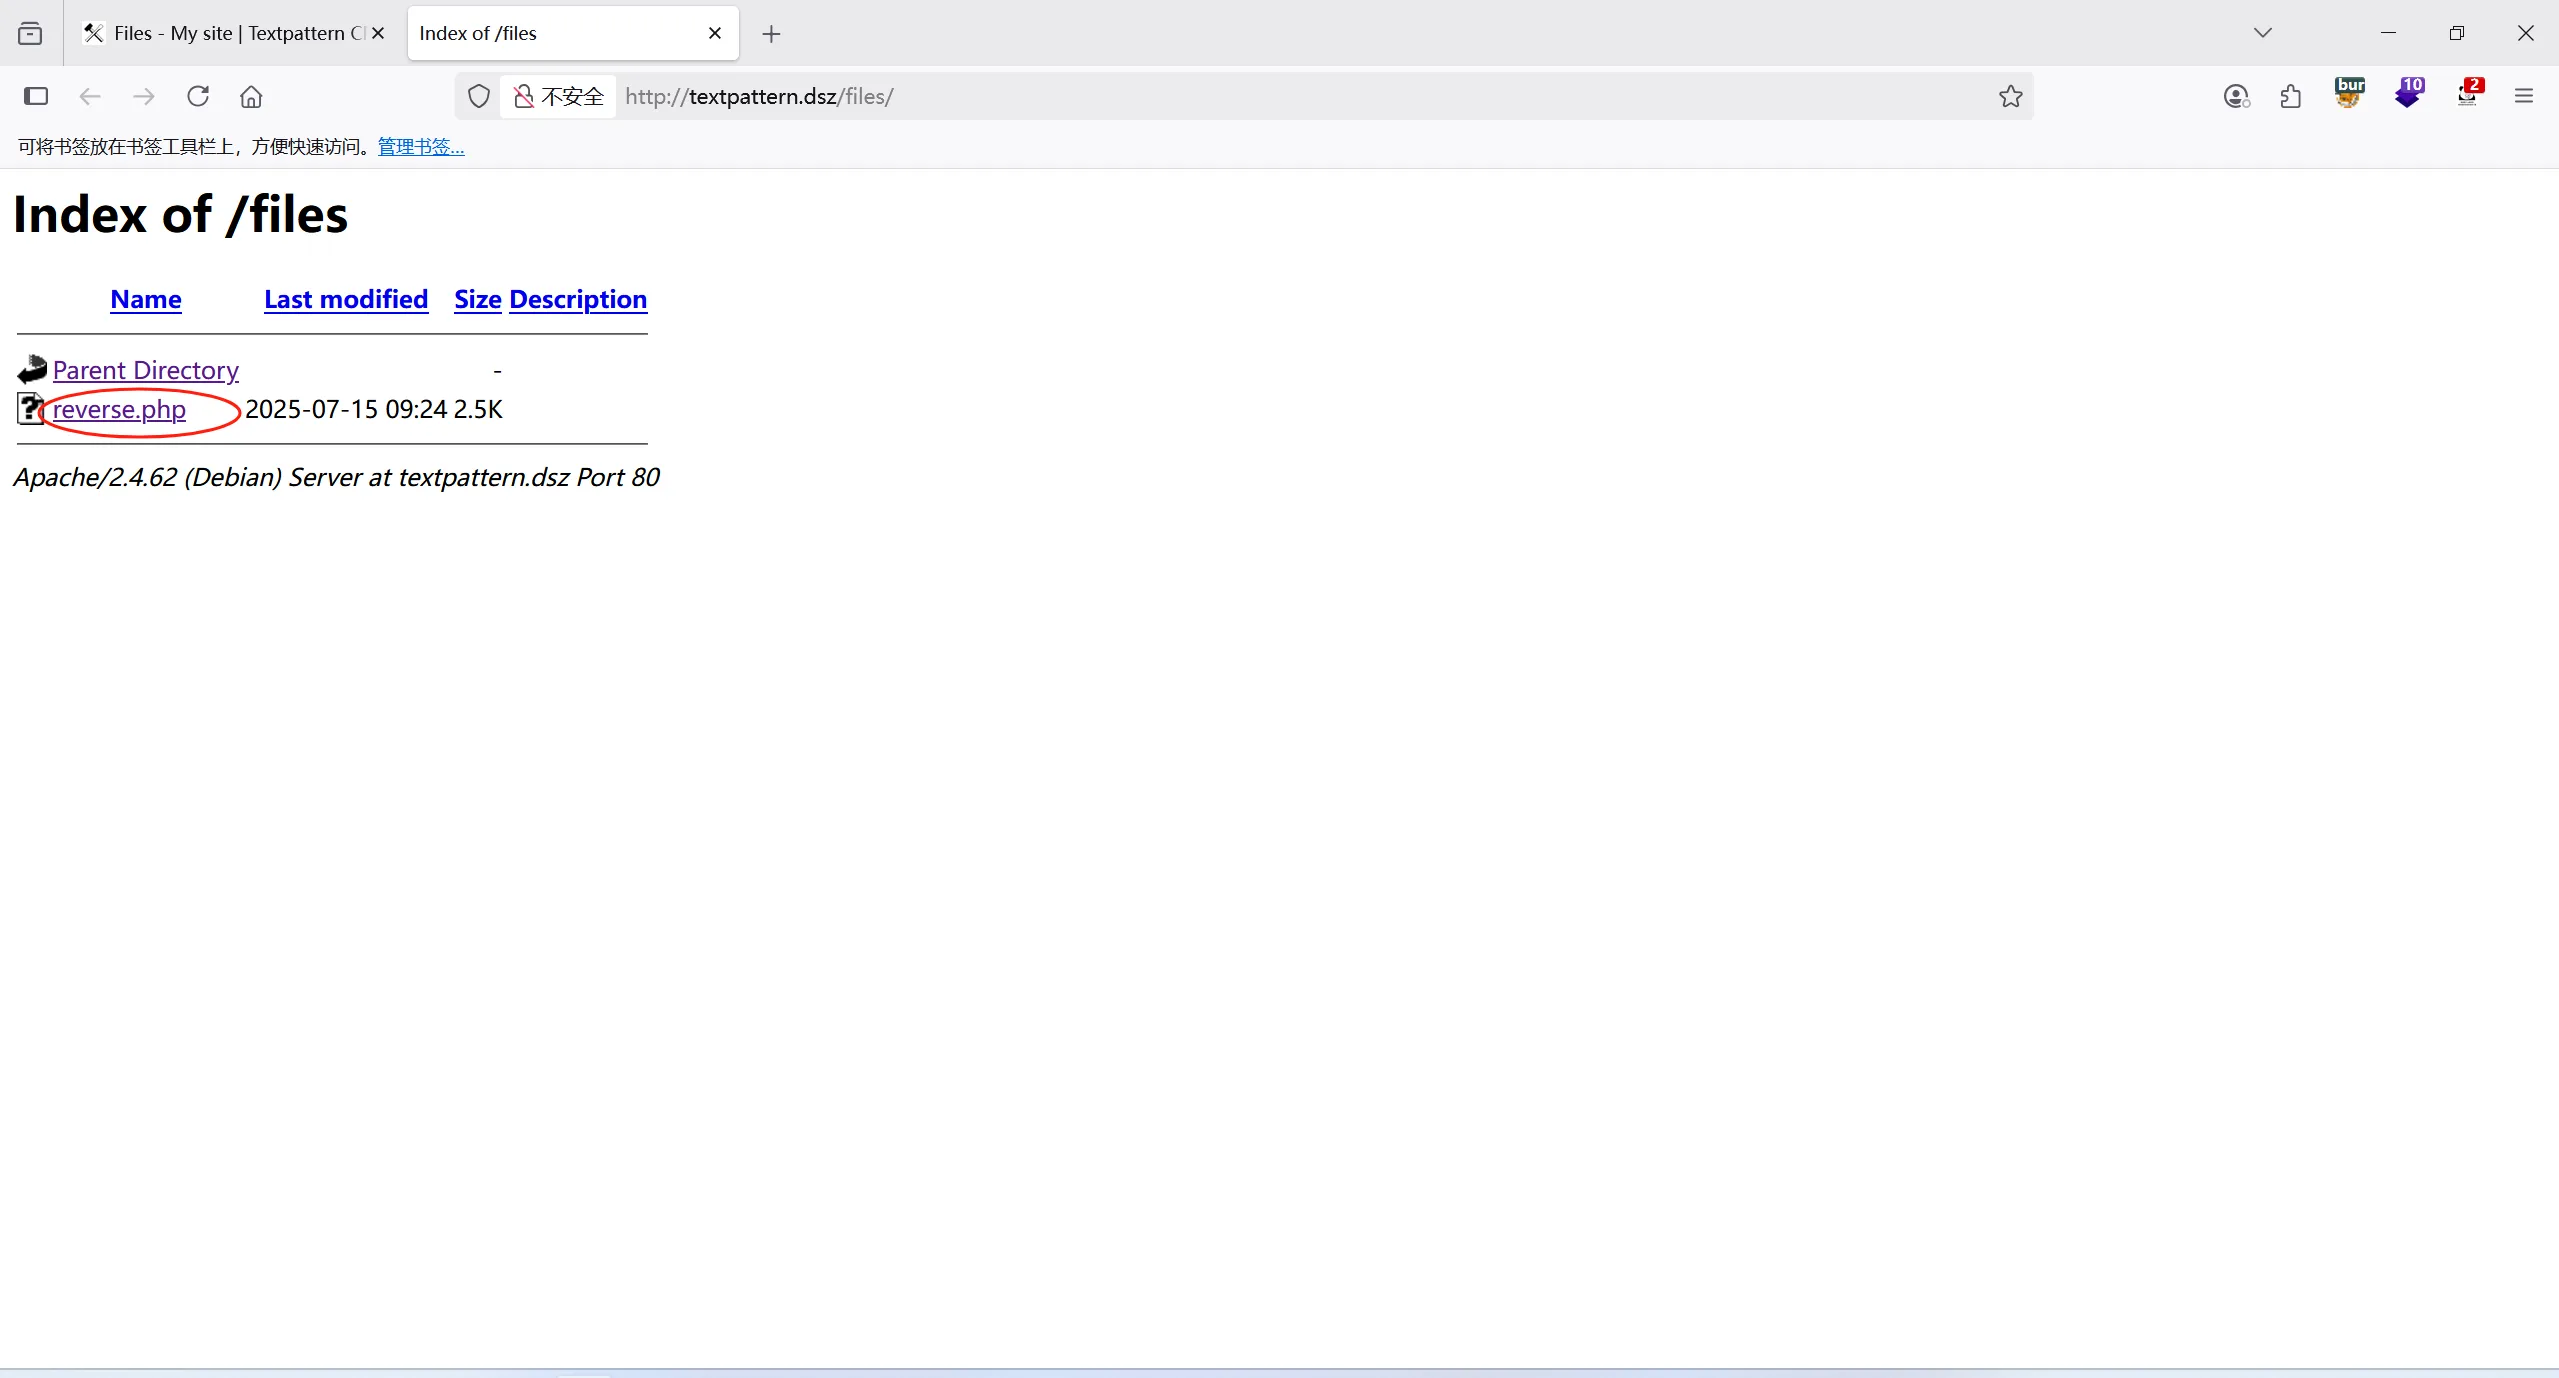This screenshot has width=2559, height=1378.
Task: Open the extensions puzzle icon
Action: tap(2290, 96)
